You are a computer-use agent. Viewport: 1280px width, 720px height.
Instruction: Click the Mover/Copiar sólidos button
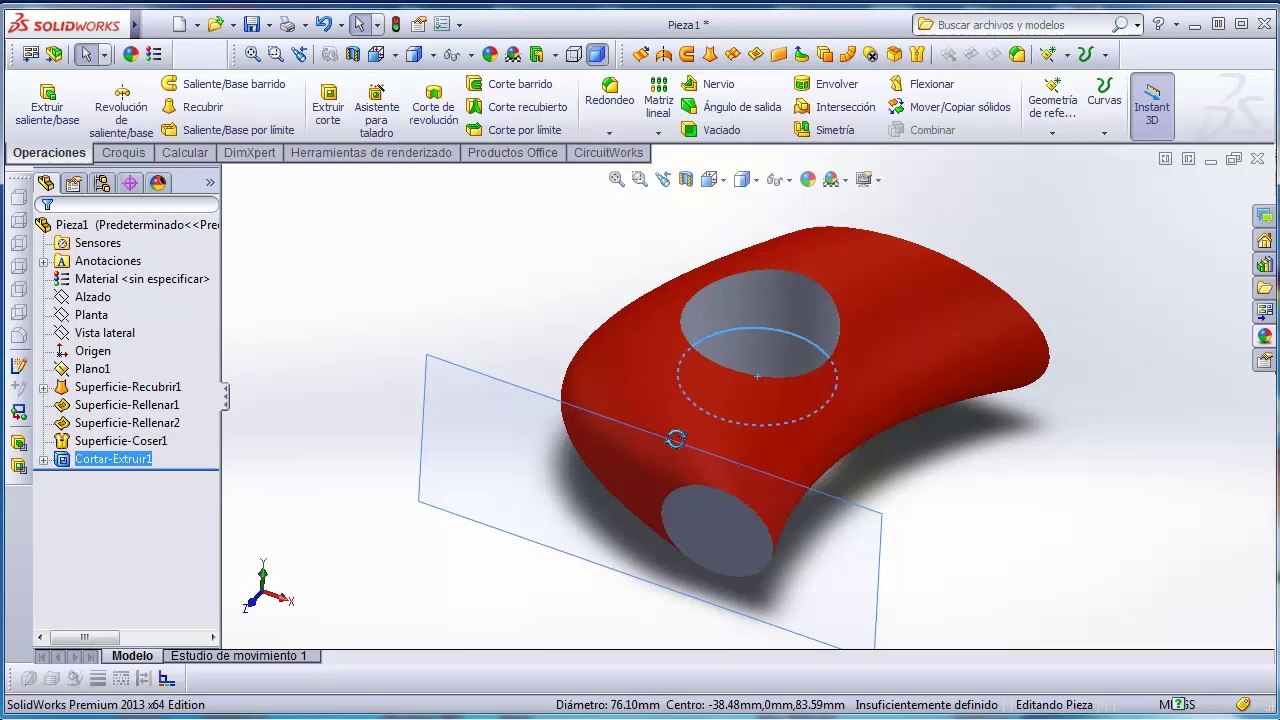950,107
